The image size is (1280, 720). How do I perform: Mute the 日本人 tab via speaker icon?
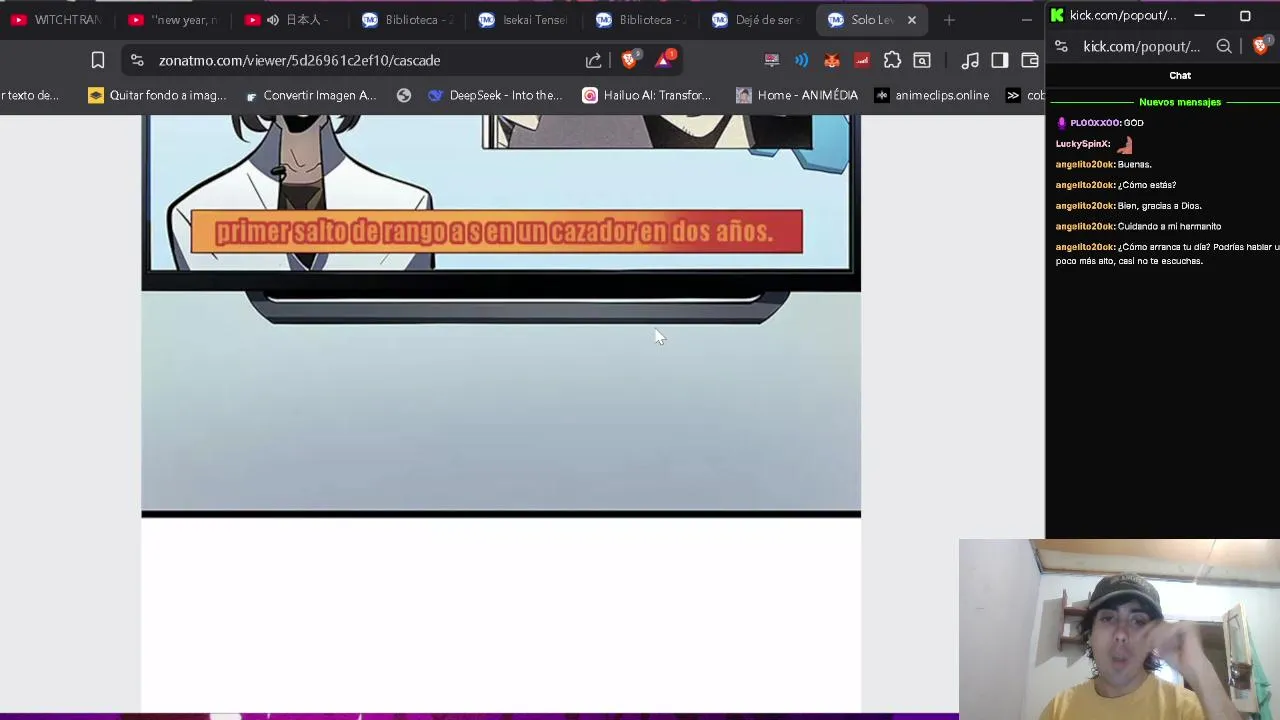coord(273,20)
